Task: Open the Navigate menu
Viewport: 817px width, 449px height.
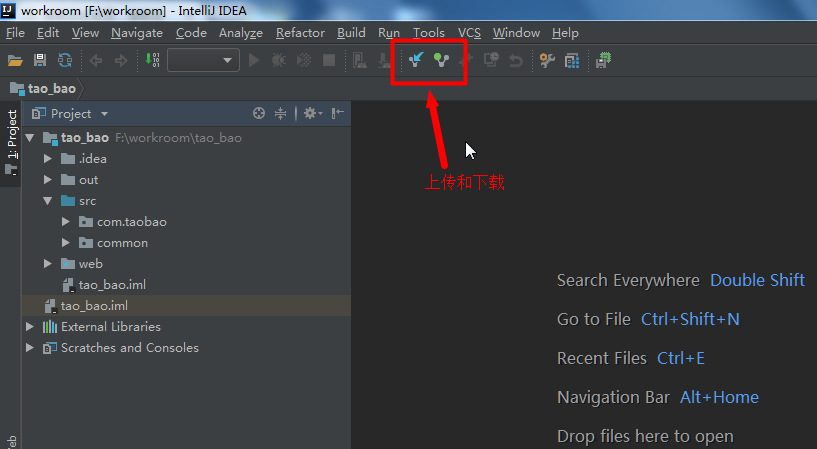Action: tap(137, 33)
